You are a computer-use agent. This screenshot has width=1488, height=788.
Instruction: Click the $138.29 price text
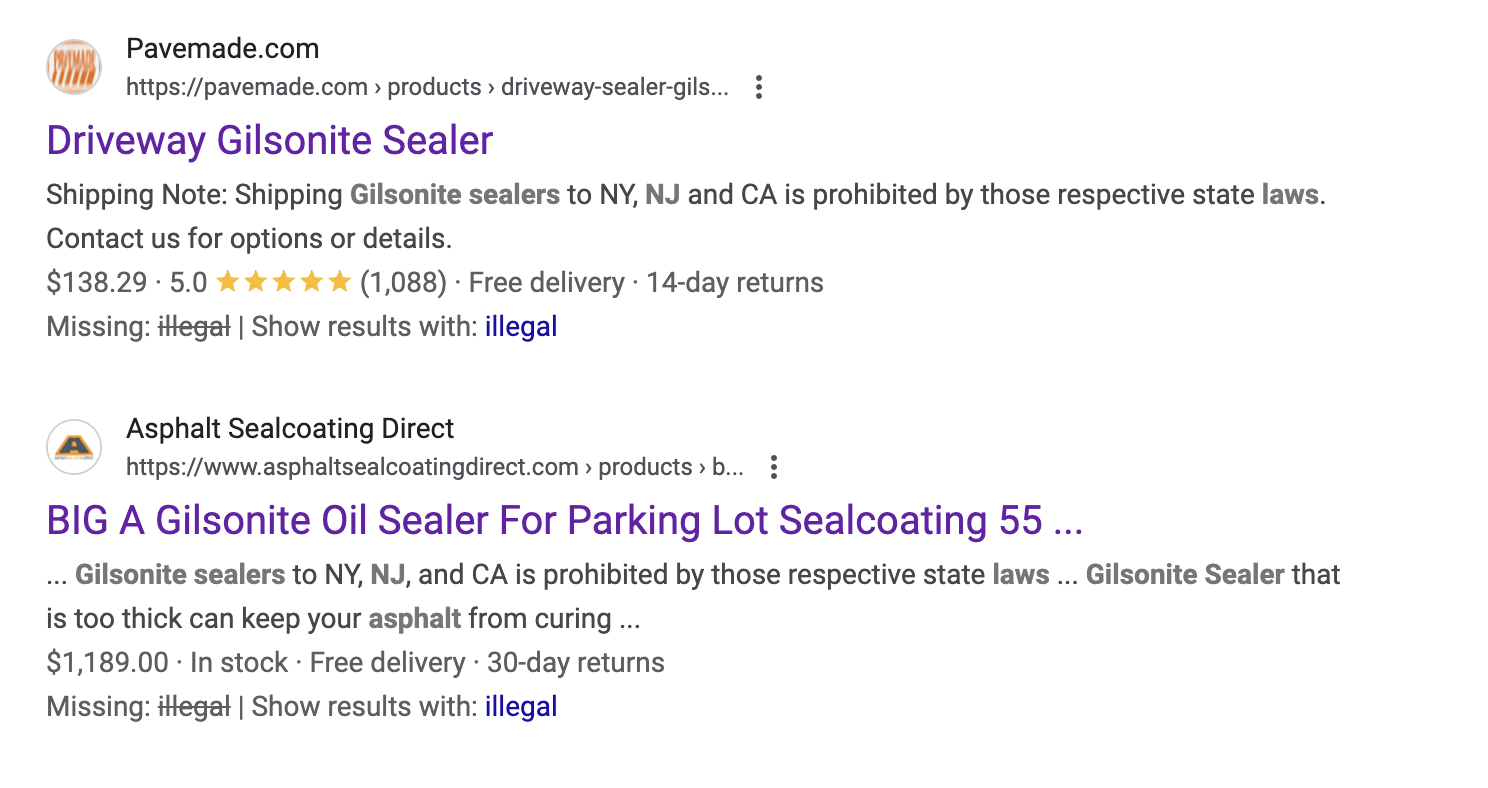(x=97, y=283)
